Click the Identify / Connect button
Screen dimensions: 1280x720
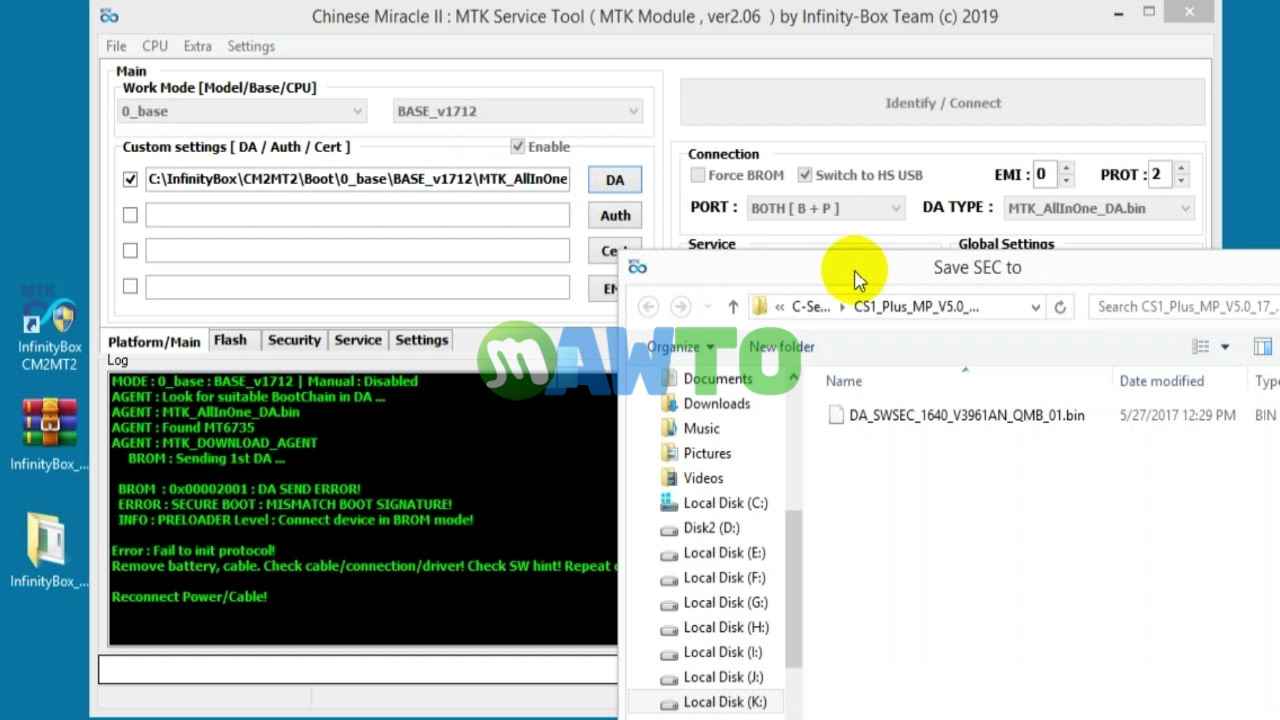pyautogui.click(x=942, y=103)
